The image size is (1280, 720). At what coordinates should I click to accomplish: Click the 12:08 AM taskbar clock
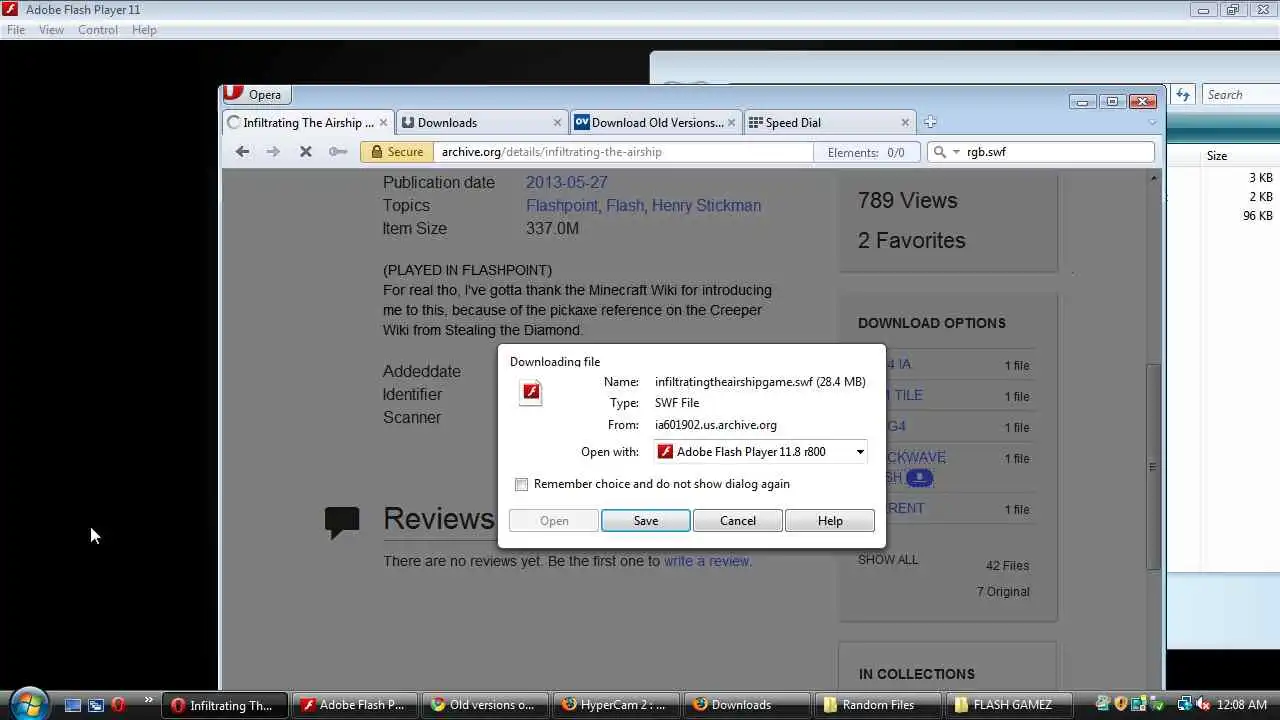click(1242, 705)
